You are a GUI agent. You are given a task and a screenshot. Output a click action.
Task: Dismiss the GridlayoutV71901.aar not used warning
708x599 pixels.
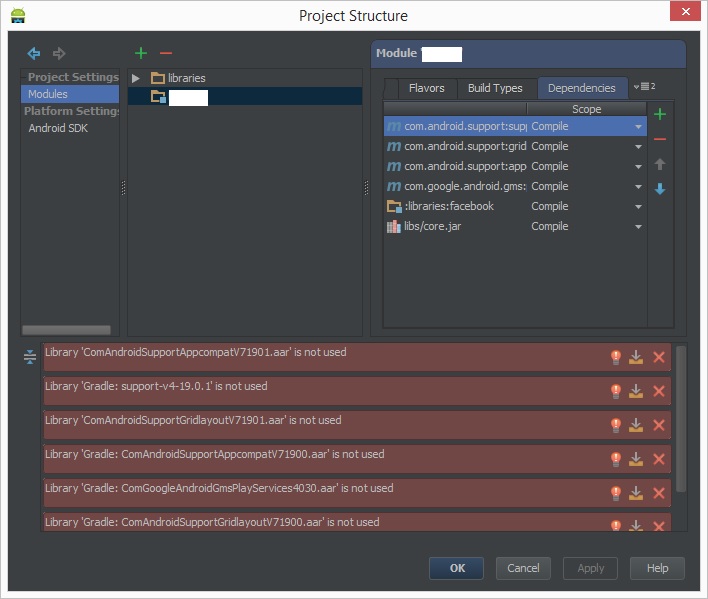(x=659, y=425)
